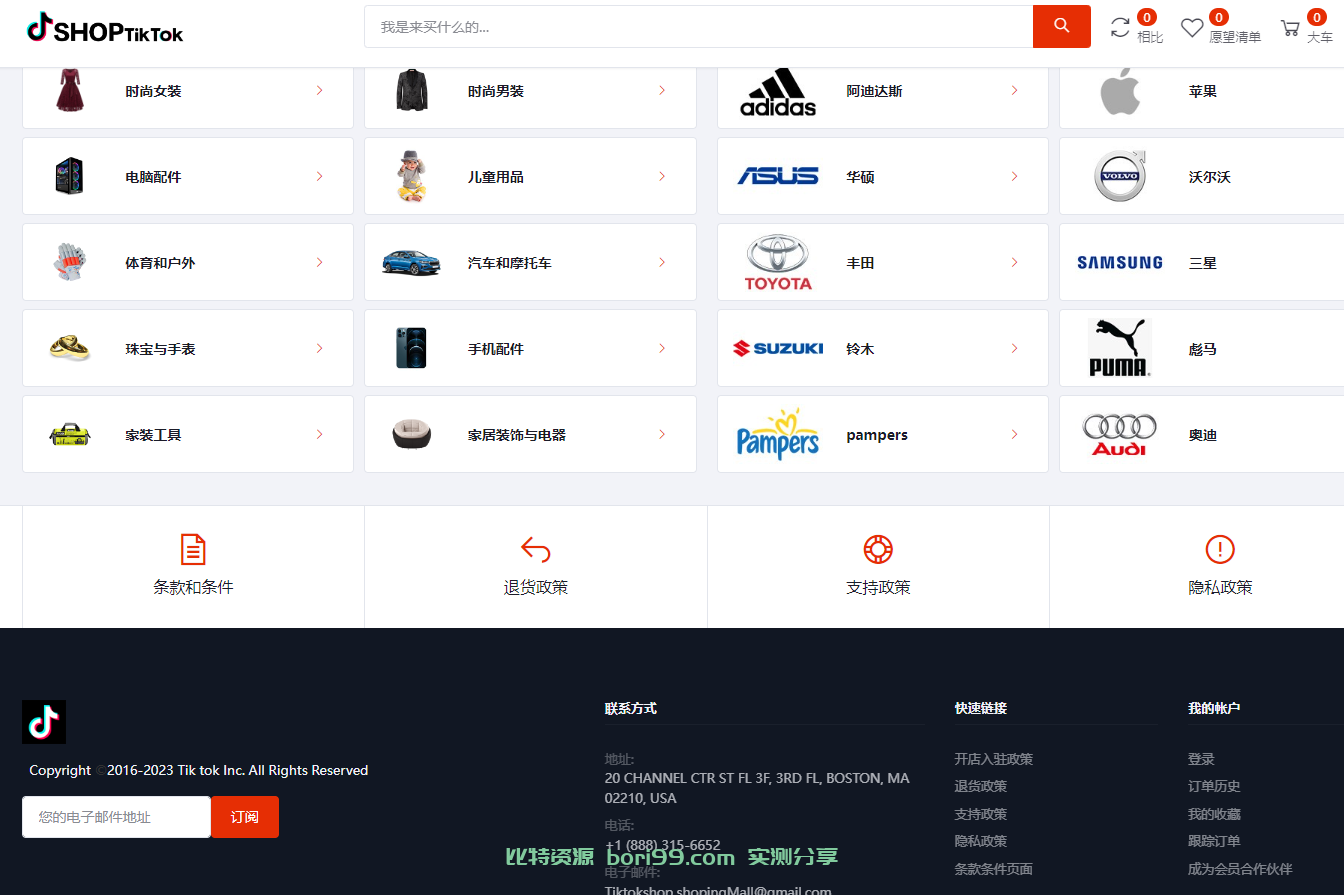Click the 铃木 brand arrow
The height and width of the screenshot is (895, 1344).
pos(1014,348)
